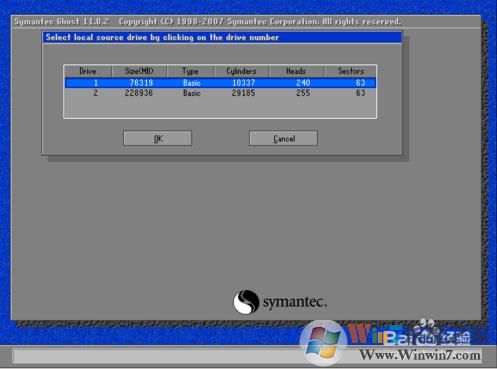Click the OK button

[157, 138]
